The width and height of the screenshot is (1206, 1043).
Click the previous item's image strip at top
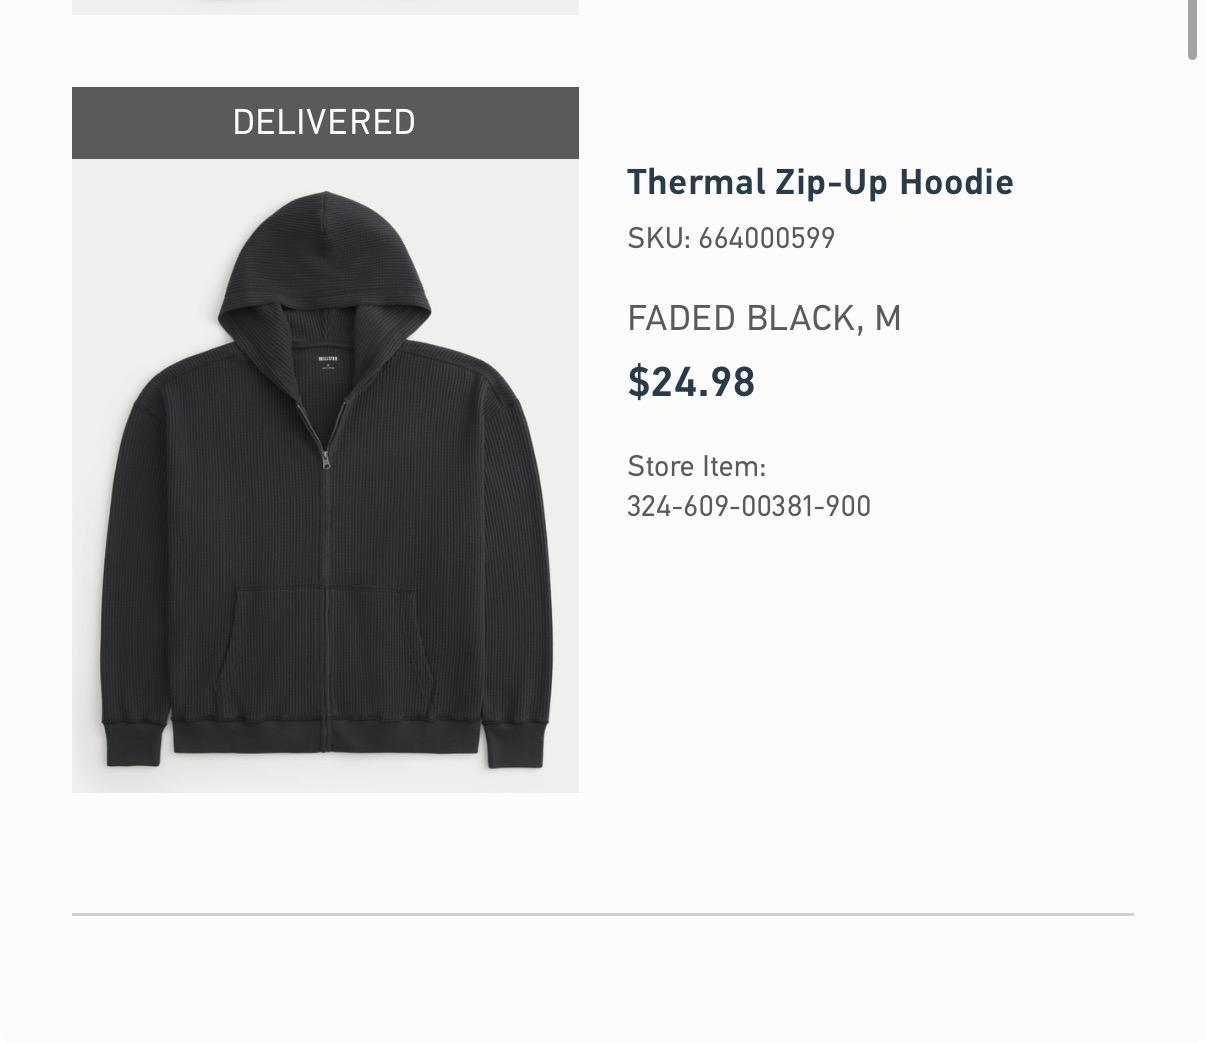tap(325, 7)
